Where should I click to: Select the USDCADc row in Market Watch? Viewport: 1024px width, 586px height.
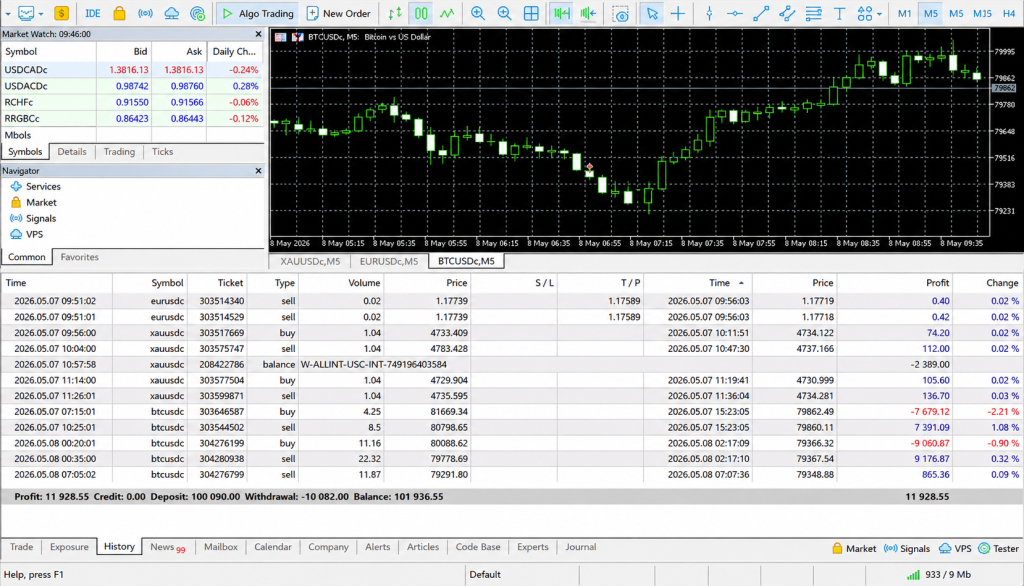pos(132,69)
